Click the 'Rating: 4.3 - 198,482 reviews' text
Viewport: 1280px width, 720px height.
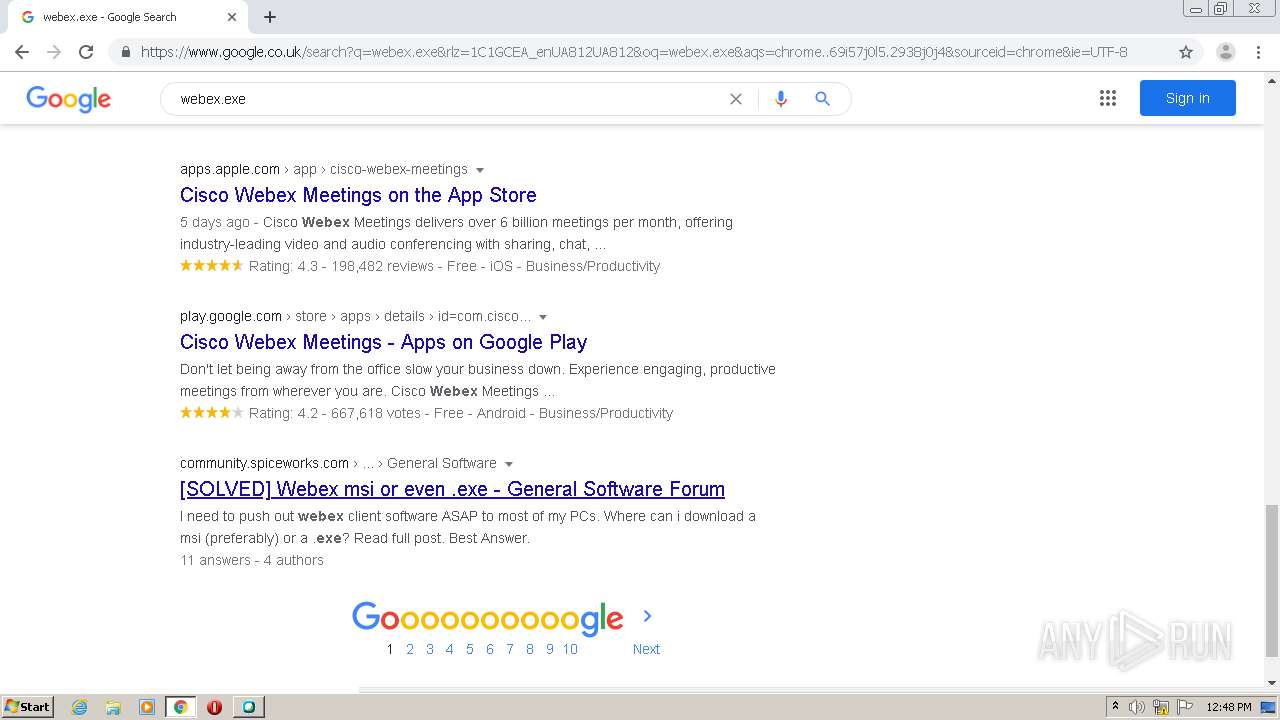(x=341, y=266)
